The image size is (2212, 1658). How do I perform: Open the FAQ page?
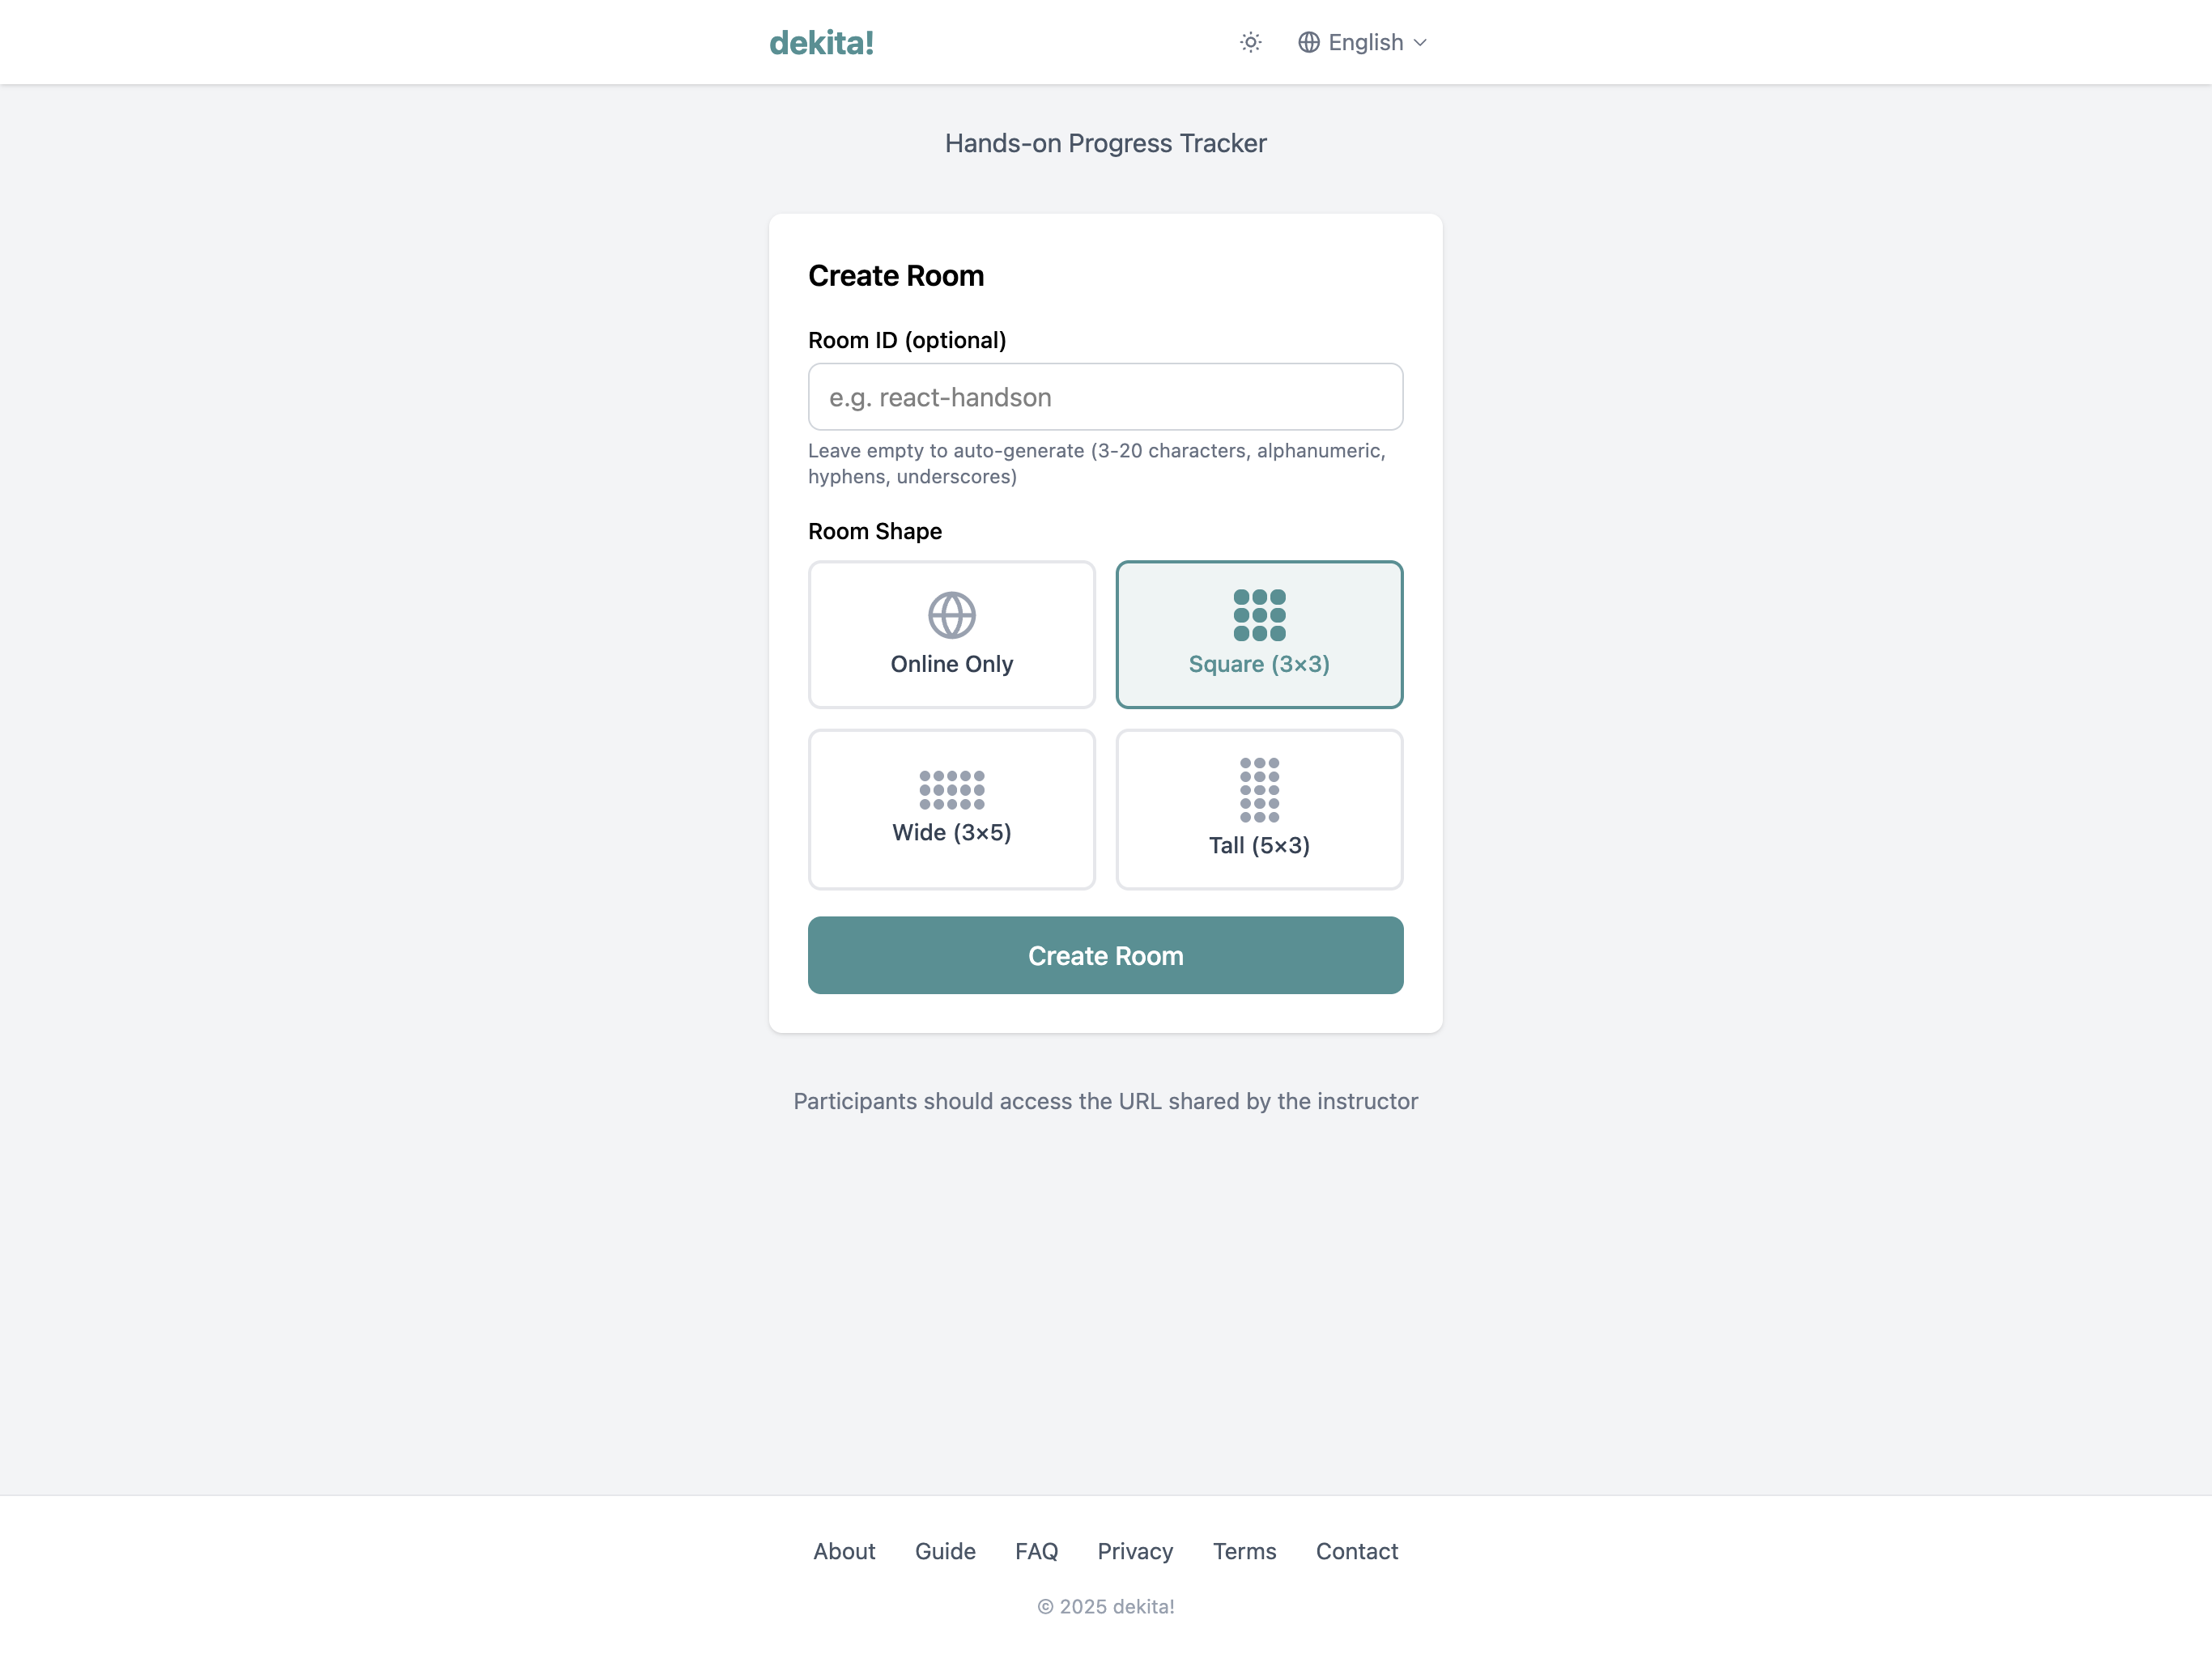click(x=1037, y=1551)
